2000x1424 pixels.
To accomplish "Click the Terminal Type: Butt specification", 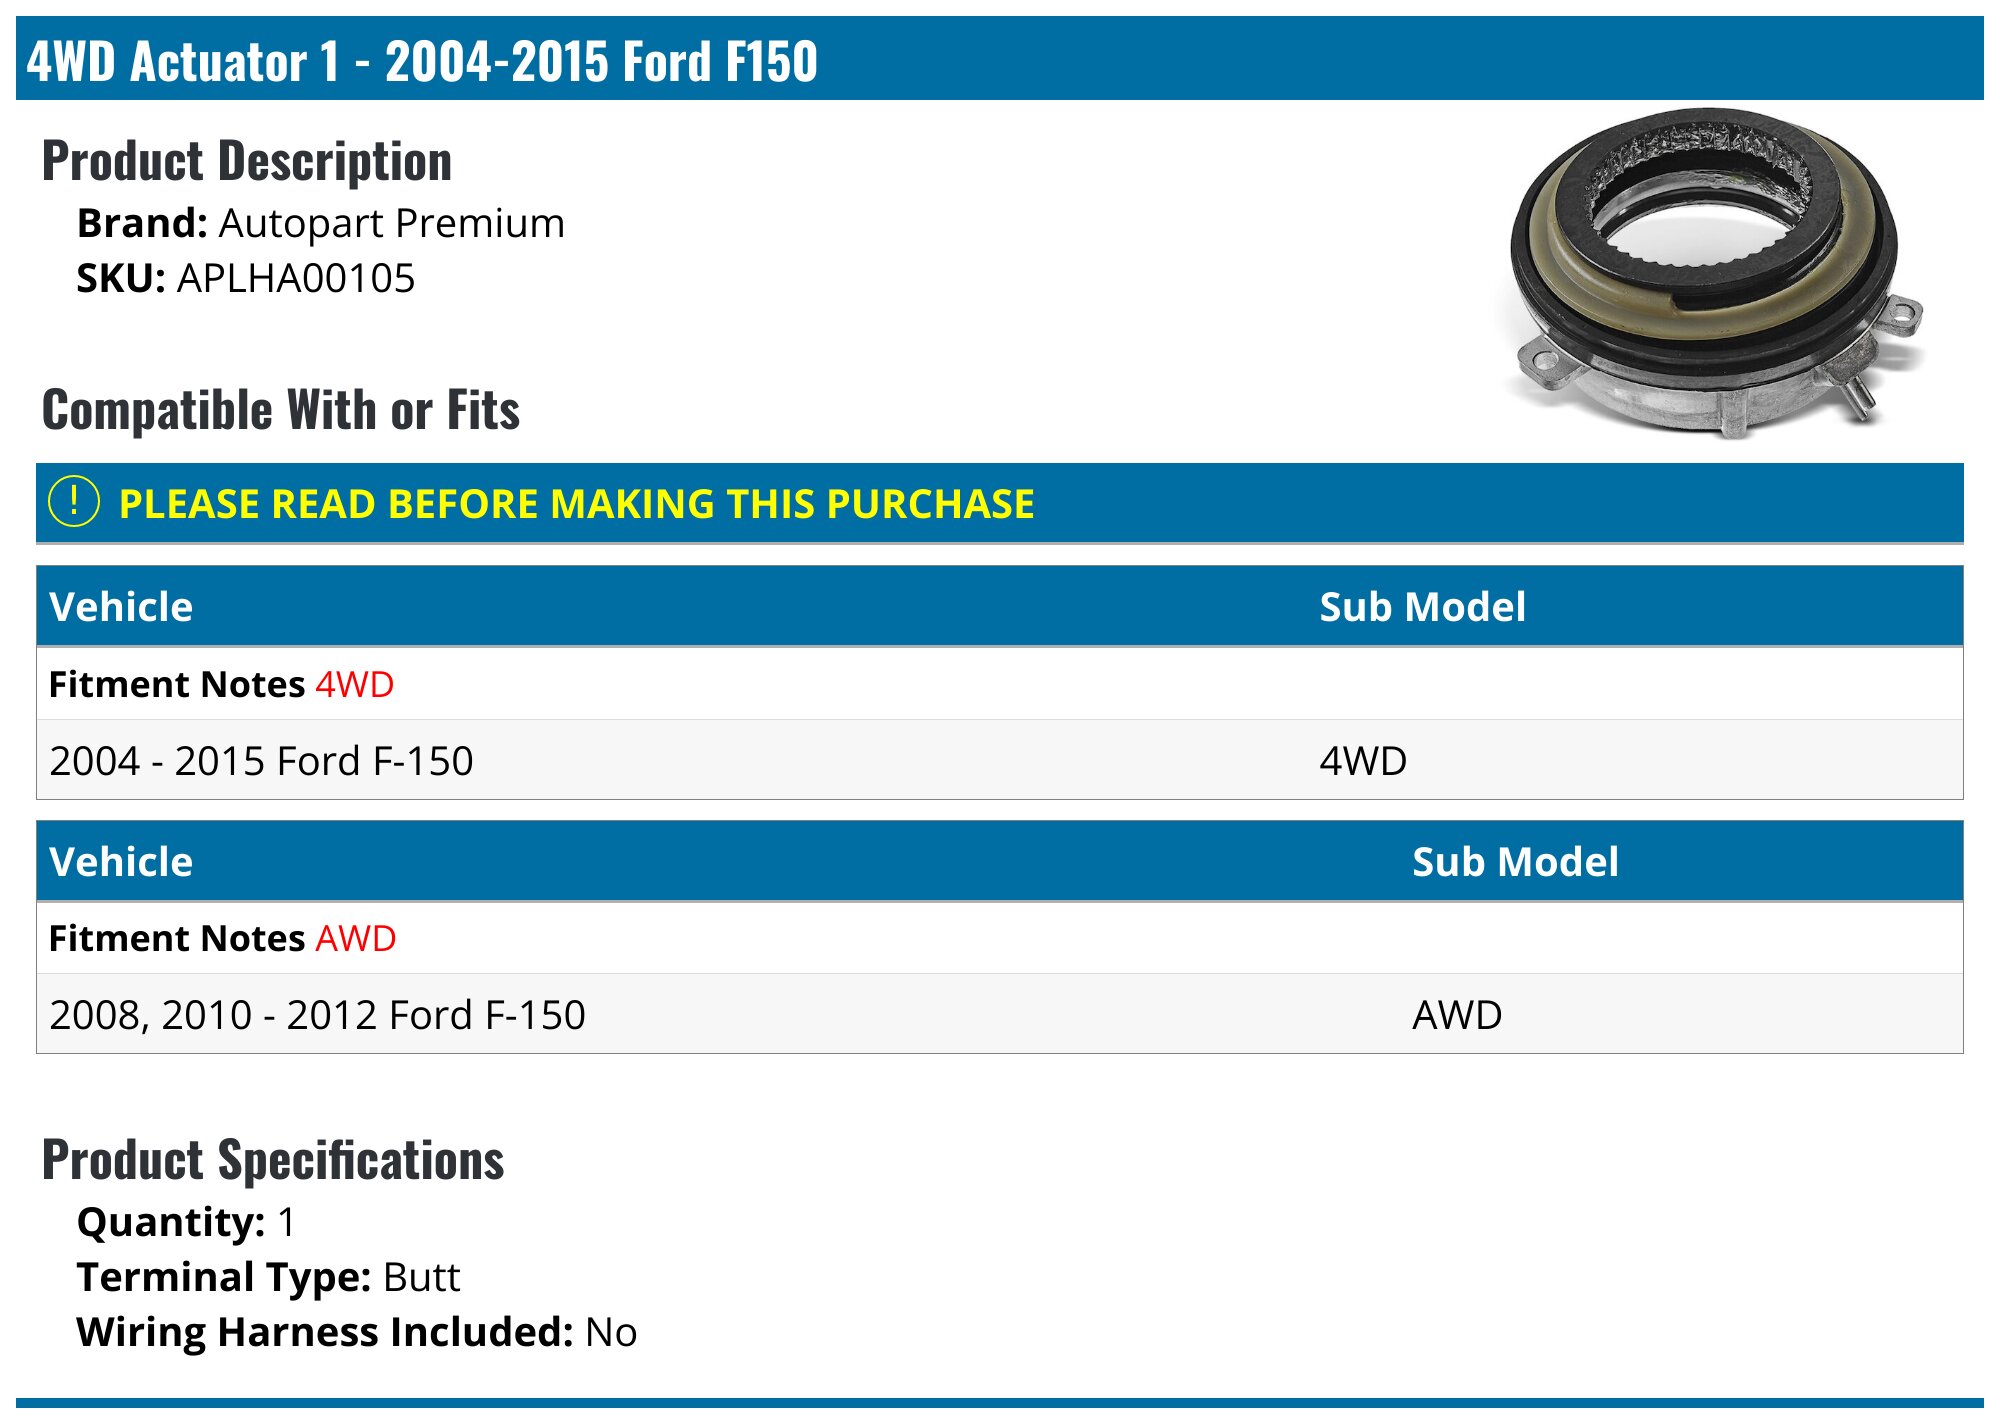I will point(268,1277).
